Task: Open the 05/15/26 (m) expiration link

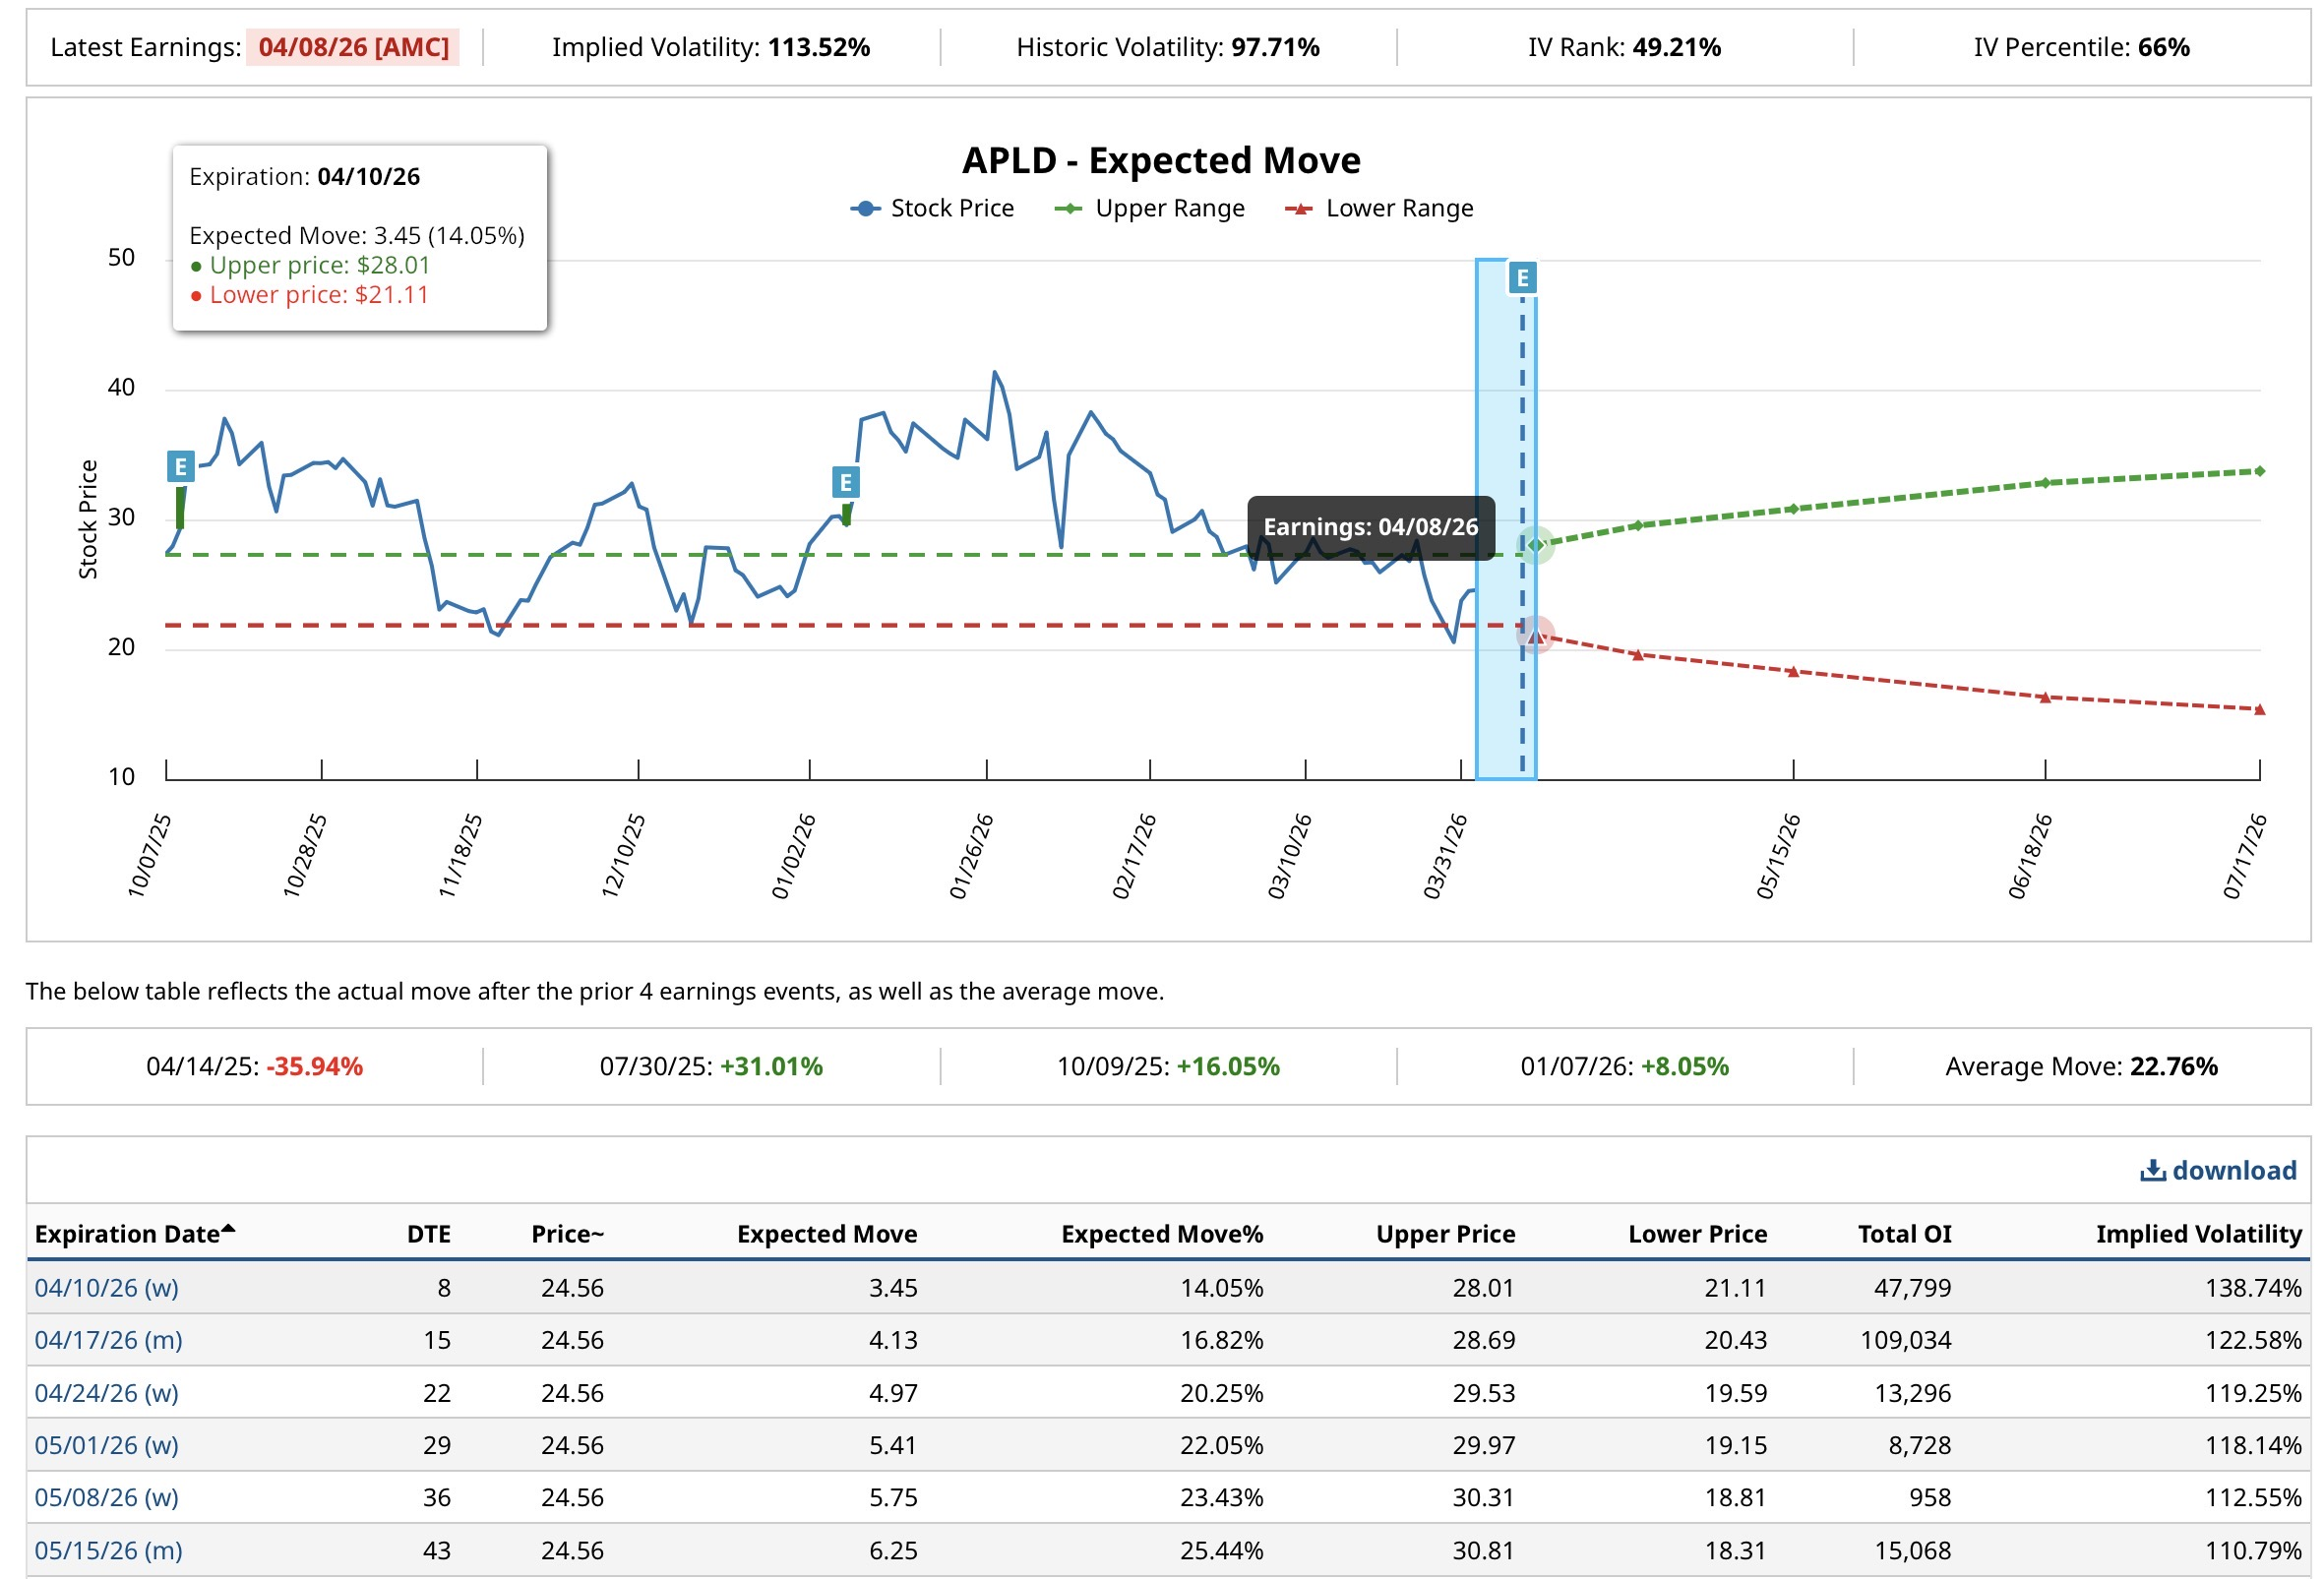Action: click(109, 1549)
